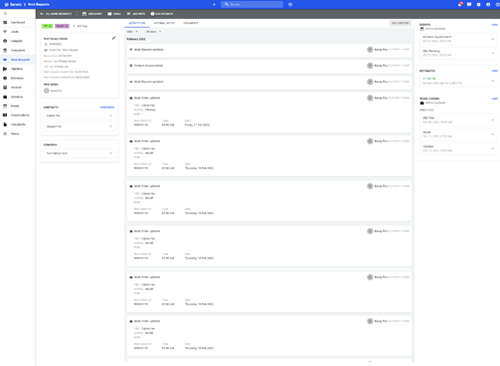Click into the Search field
500x366 pixels.
(x=252, y=4)
